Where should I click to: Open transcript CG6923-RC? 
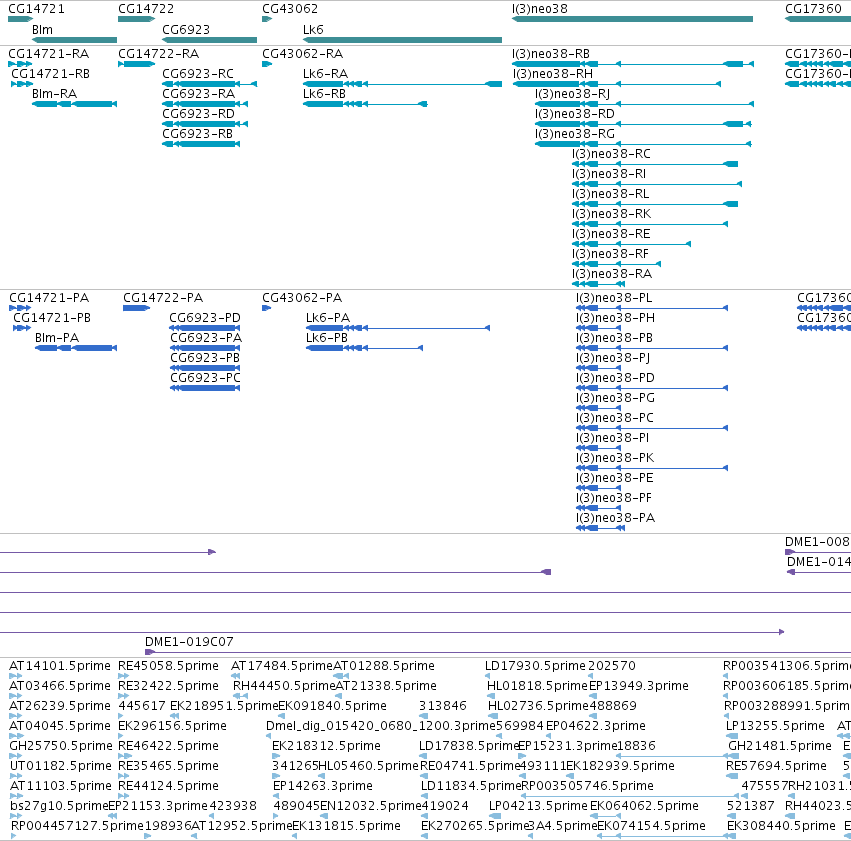click(x=198, y=74)
